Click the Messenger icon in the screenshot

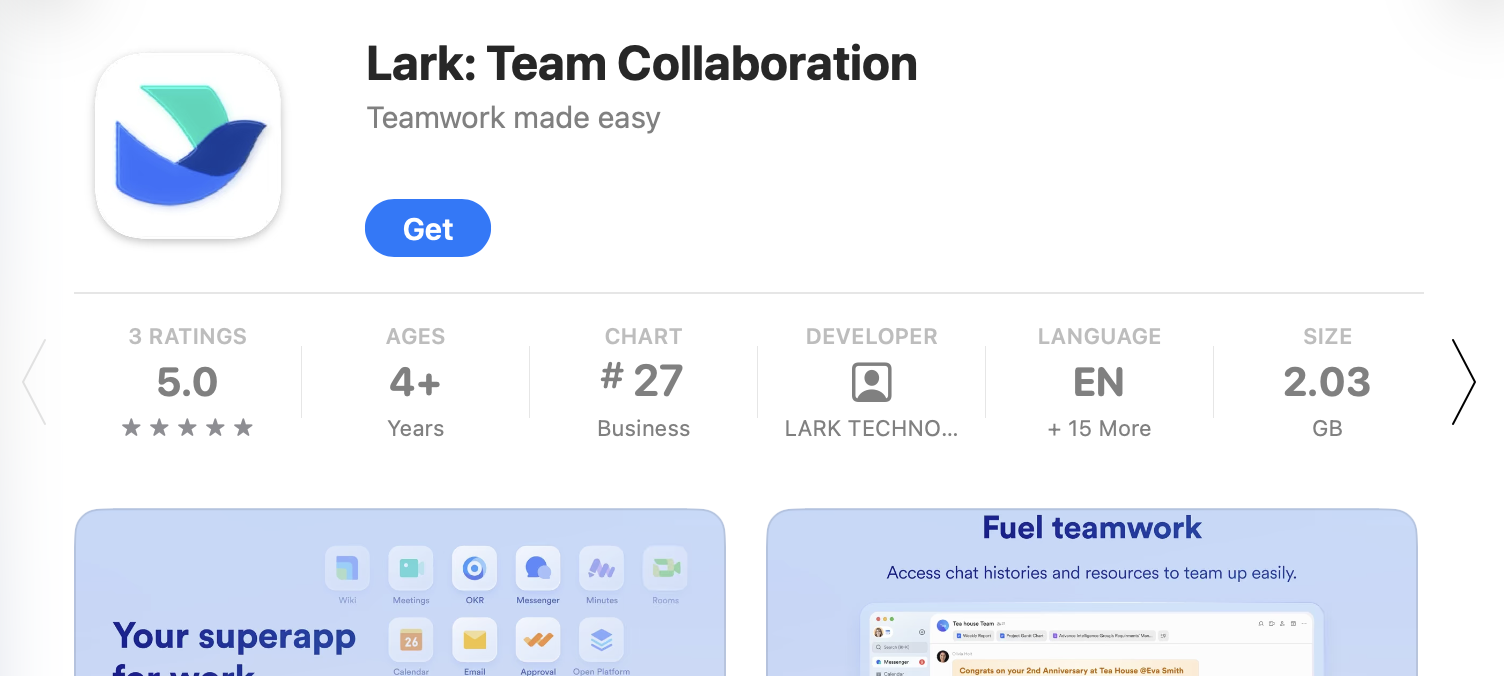click(538, 568)
